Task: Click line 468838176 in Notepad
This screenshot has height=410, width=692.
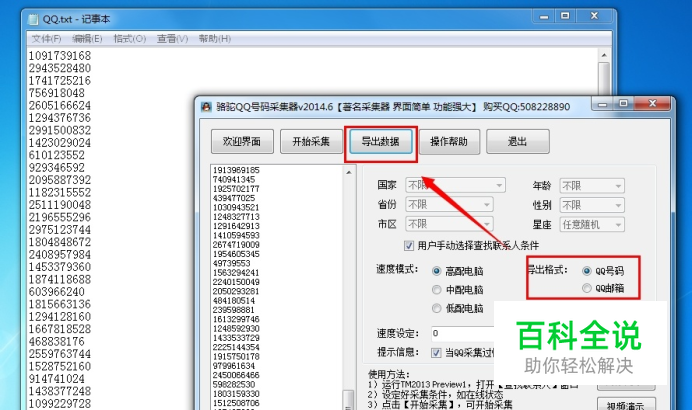Action: tap(56, 342)
